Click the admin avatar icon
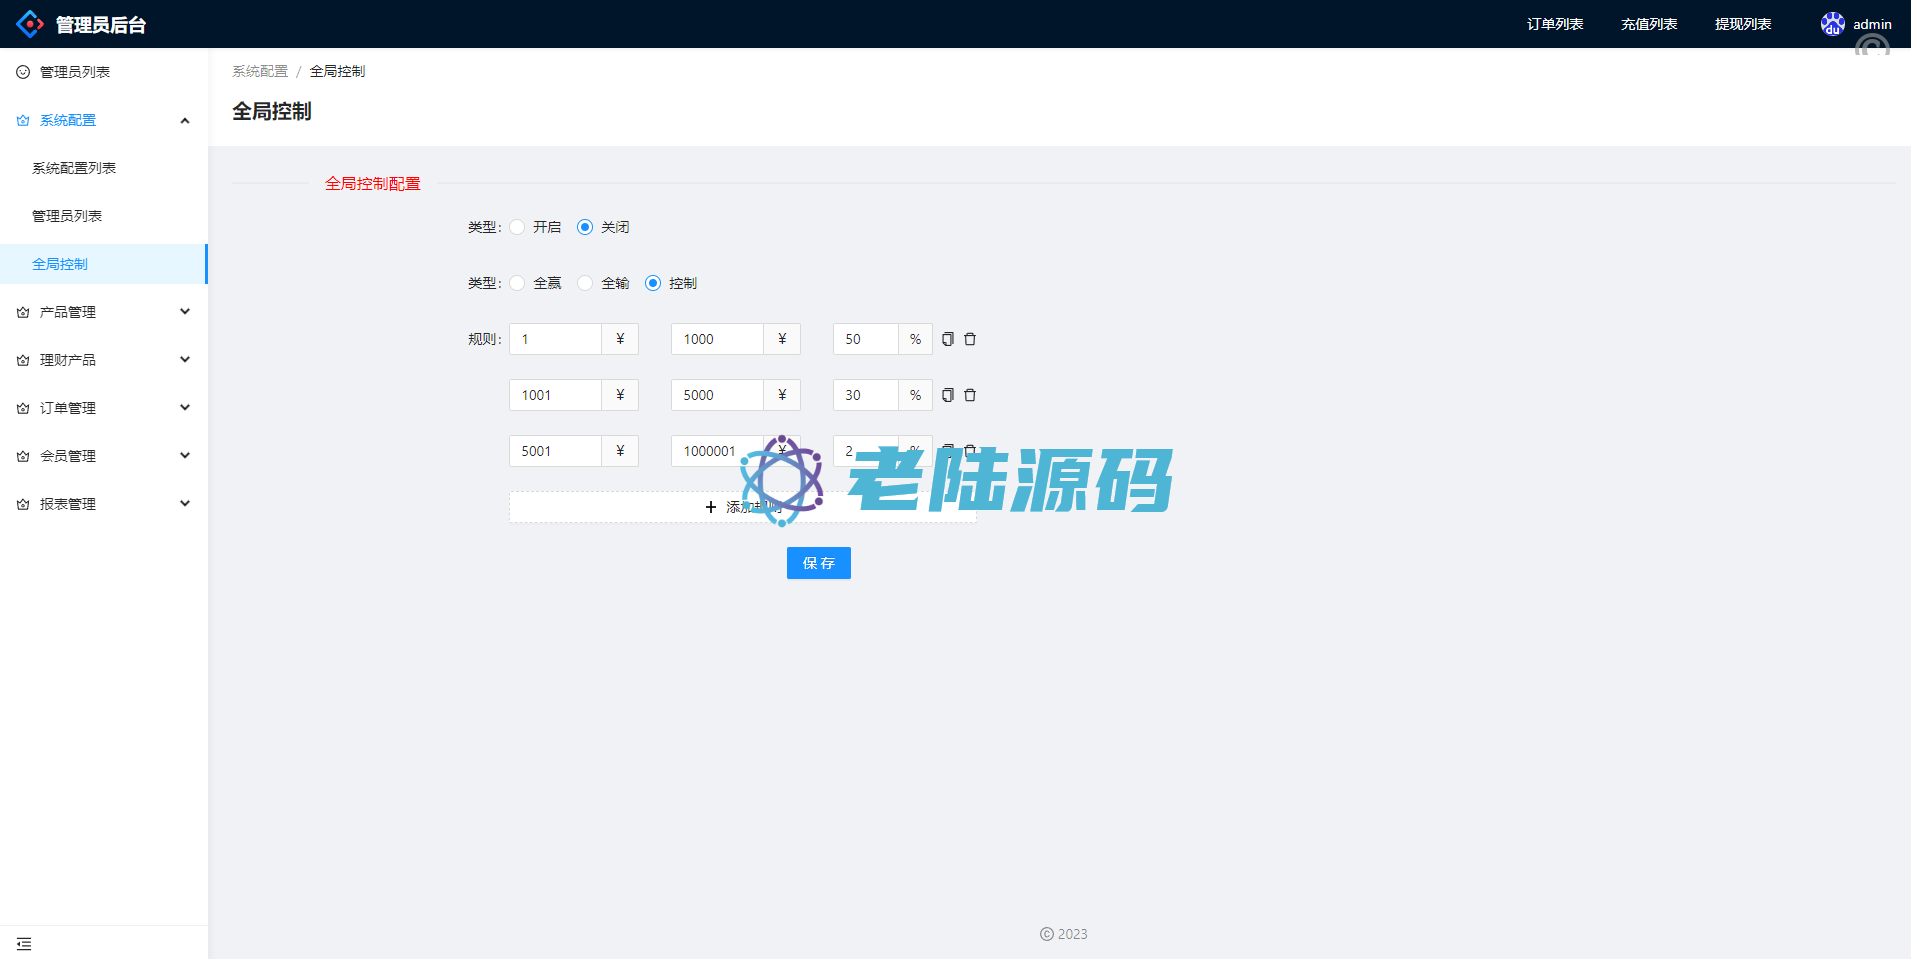 (x=1832, y=24)
